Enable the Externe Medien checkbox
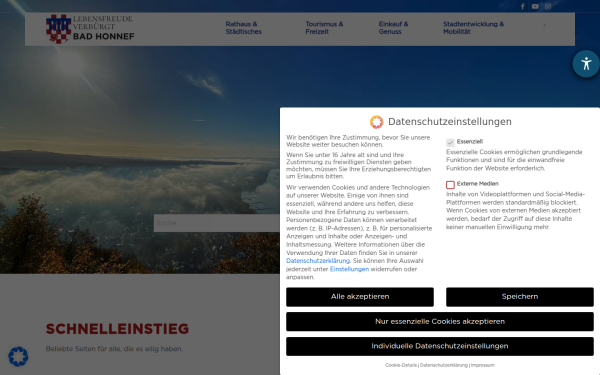This screenshot has width=600, height=375. [x=450, y=185]
